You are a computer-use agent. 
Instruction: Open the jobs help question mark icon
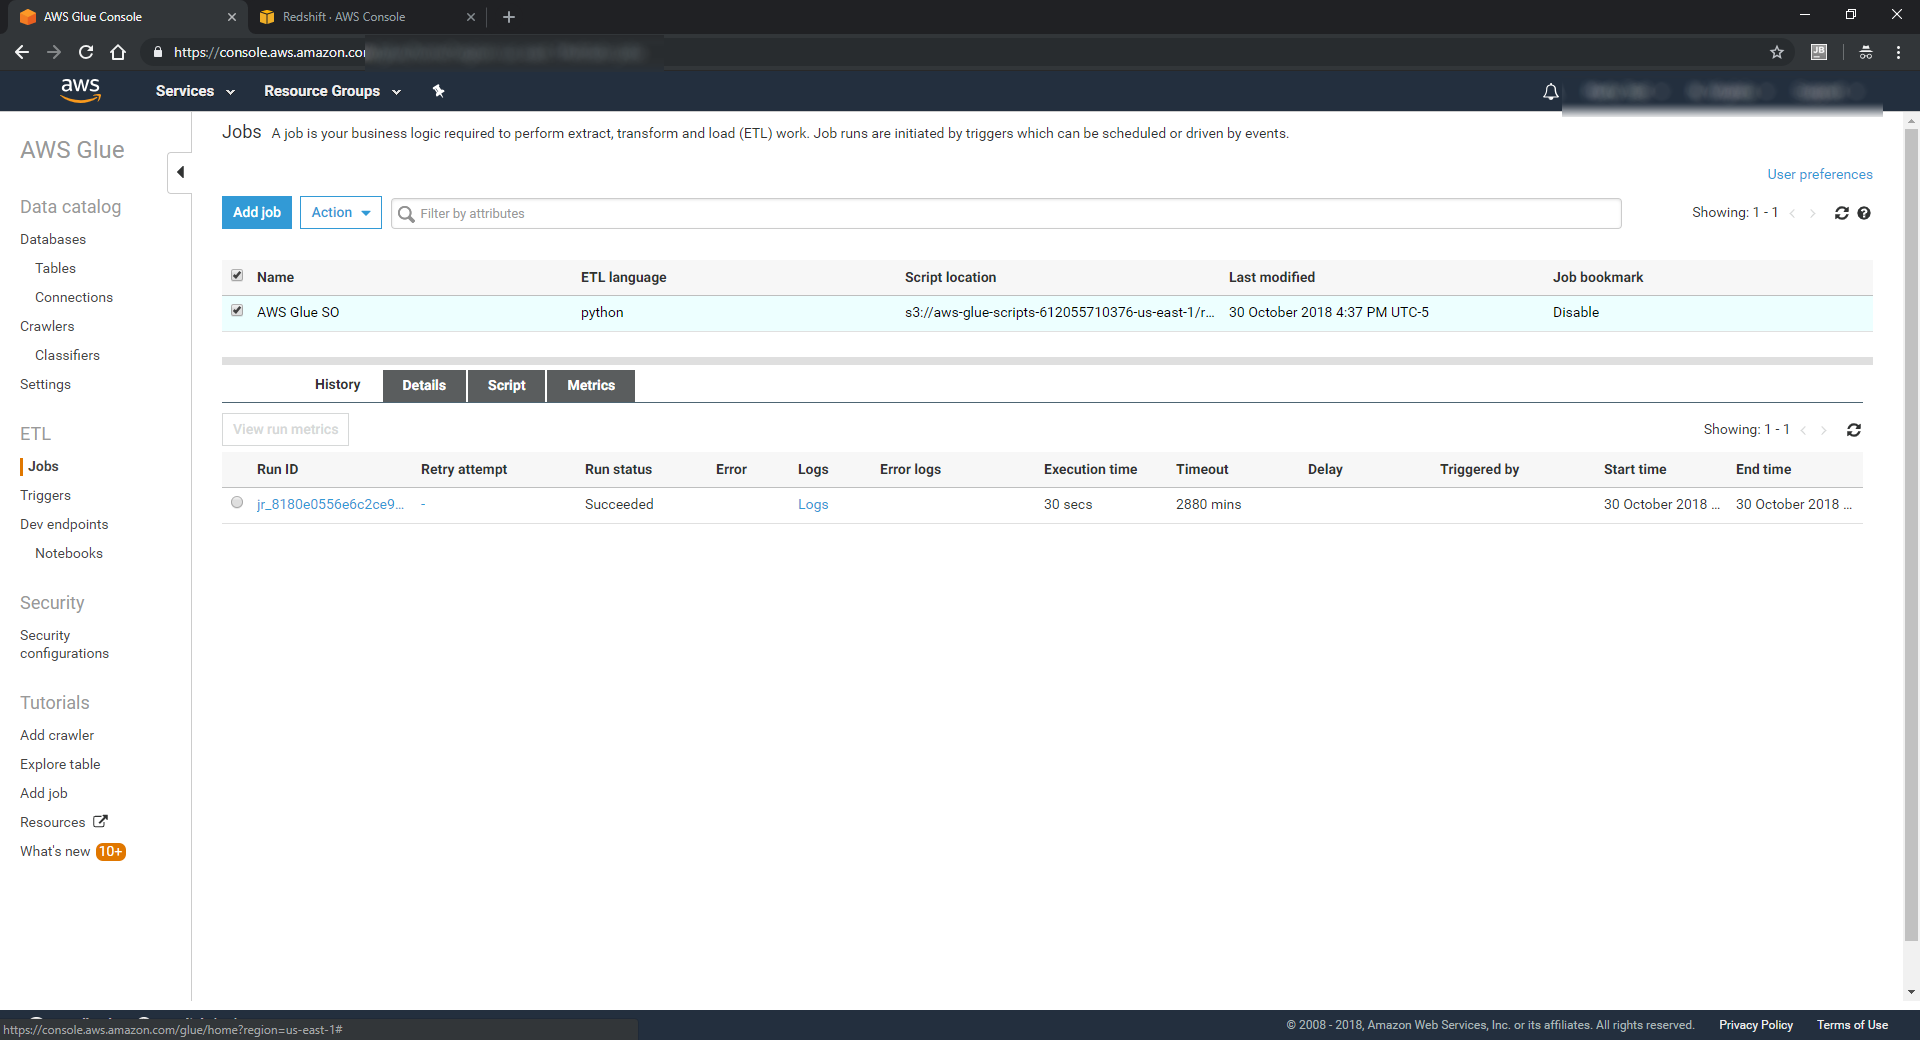(1864, 213)
